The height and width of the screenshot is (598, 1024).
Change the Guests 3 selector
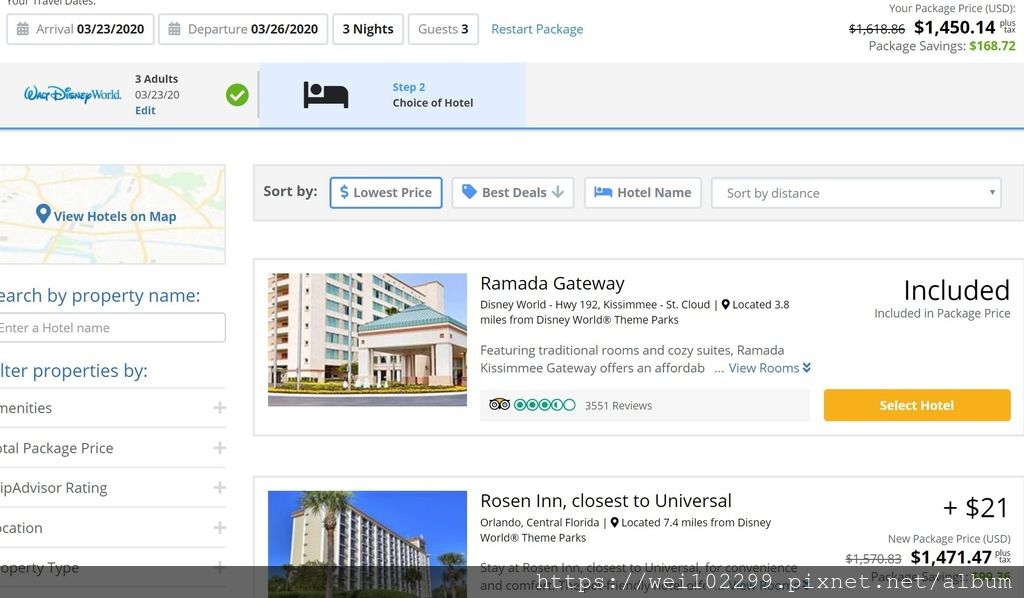click(443, 29)
